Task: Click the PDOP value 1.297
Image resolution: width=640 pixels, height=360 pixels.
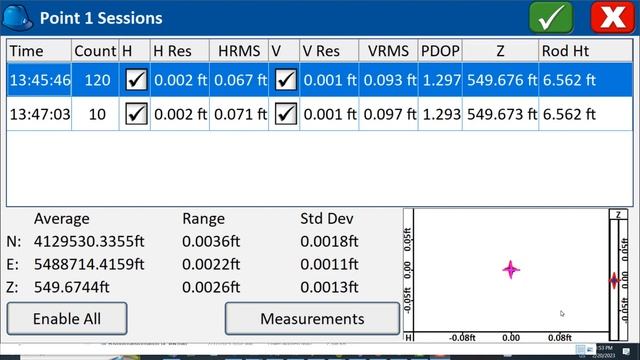Action: [x=441, y=80]
